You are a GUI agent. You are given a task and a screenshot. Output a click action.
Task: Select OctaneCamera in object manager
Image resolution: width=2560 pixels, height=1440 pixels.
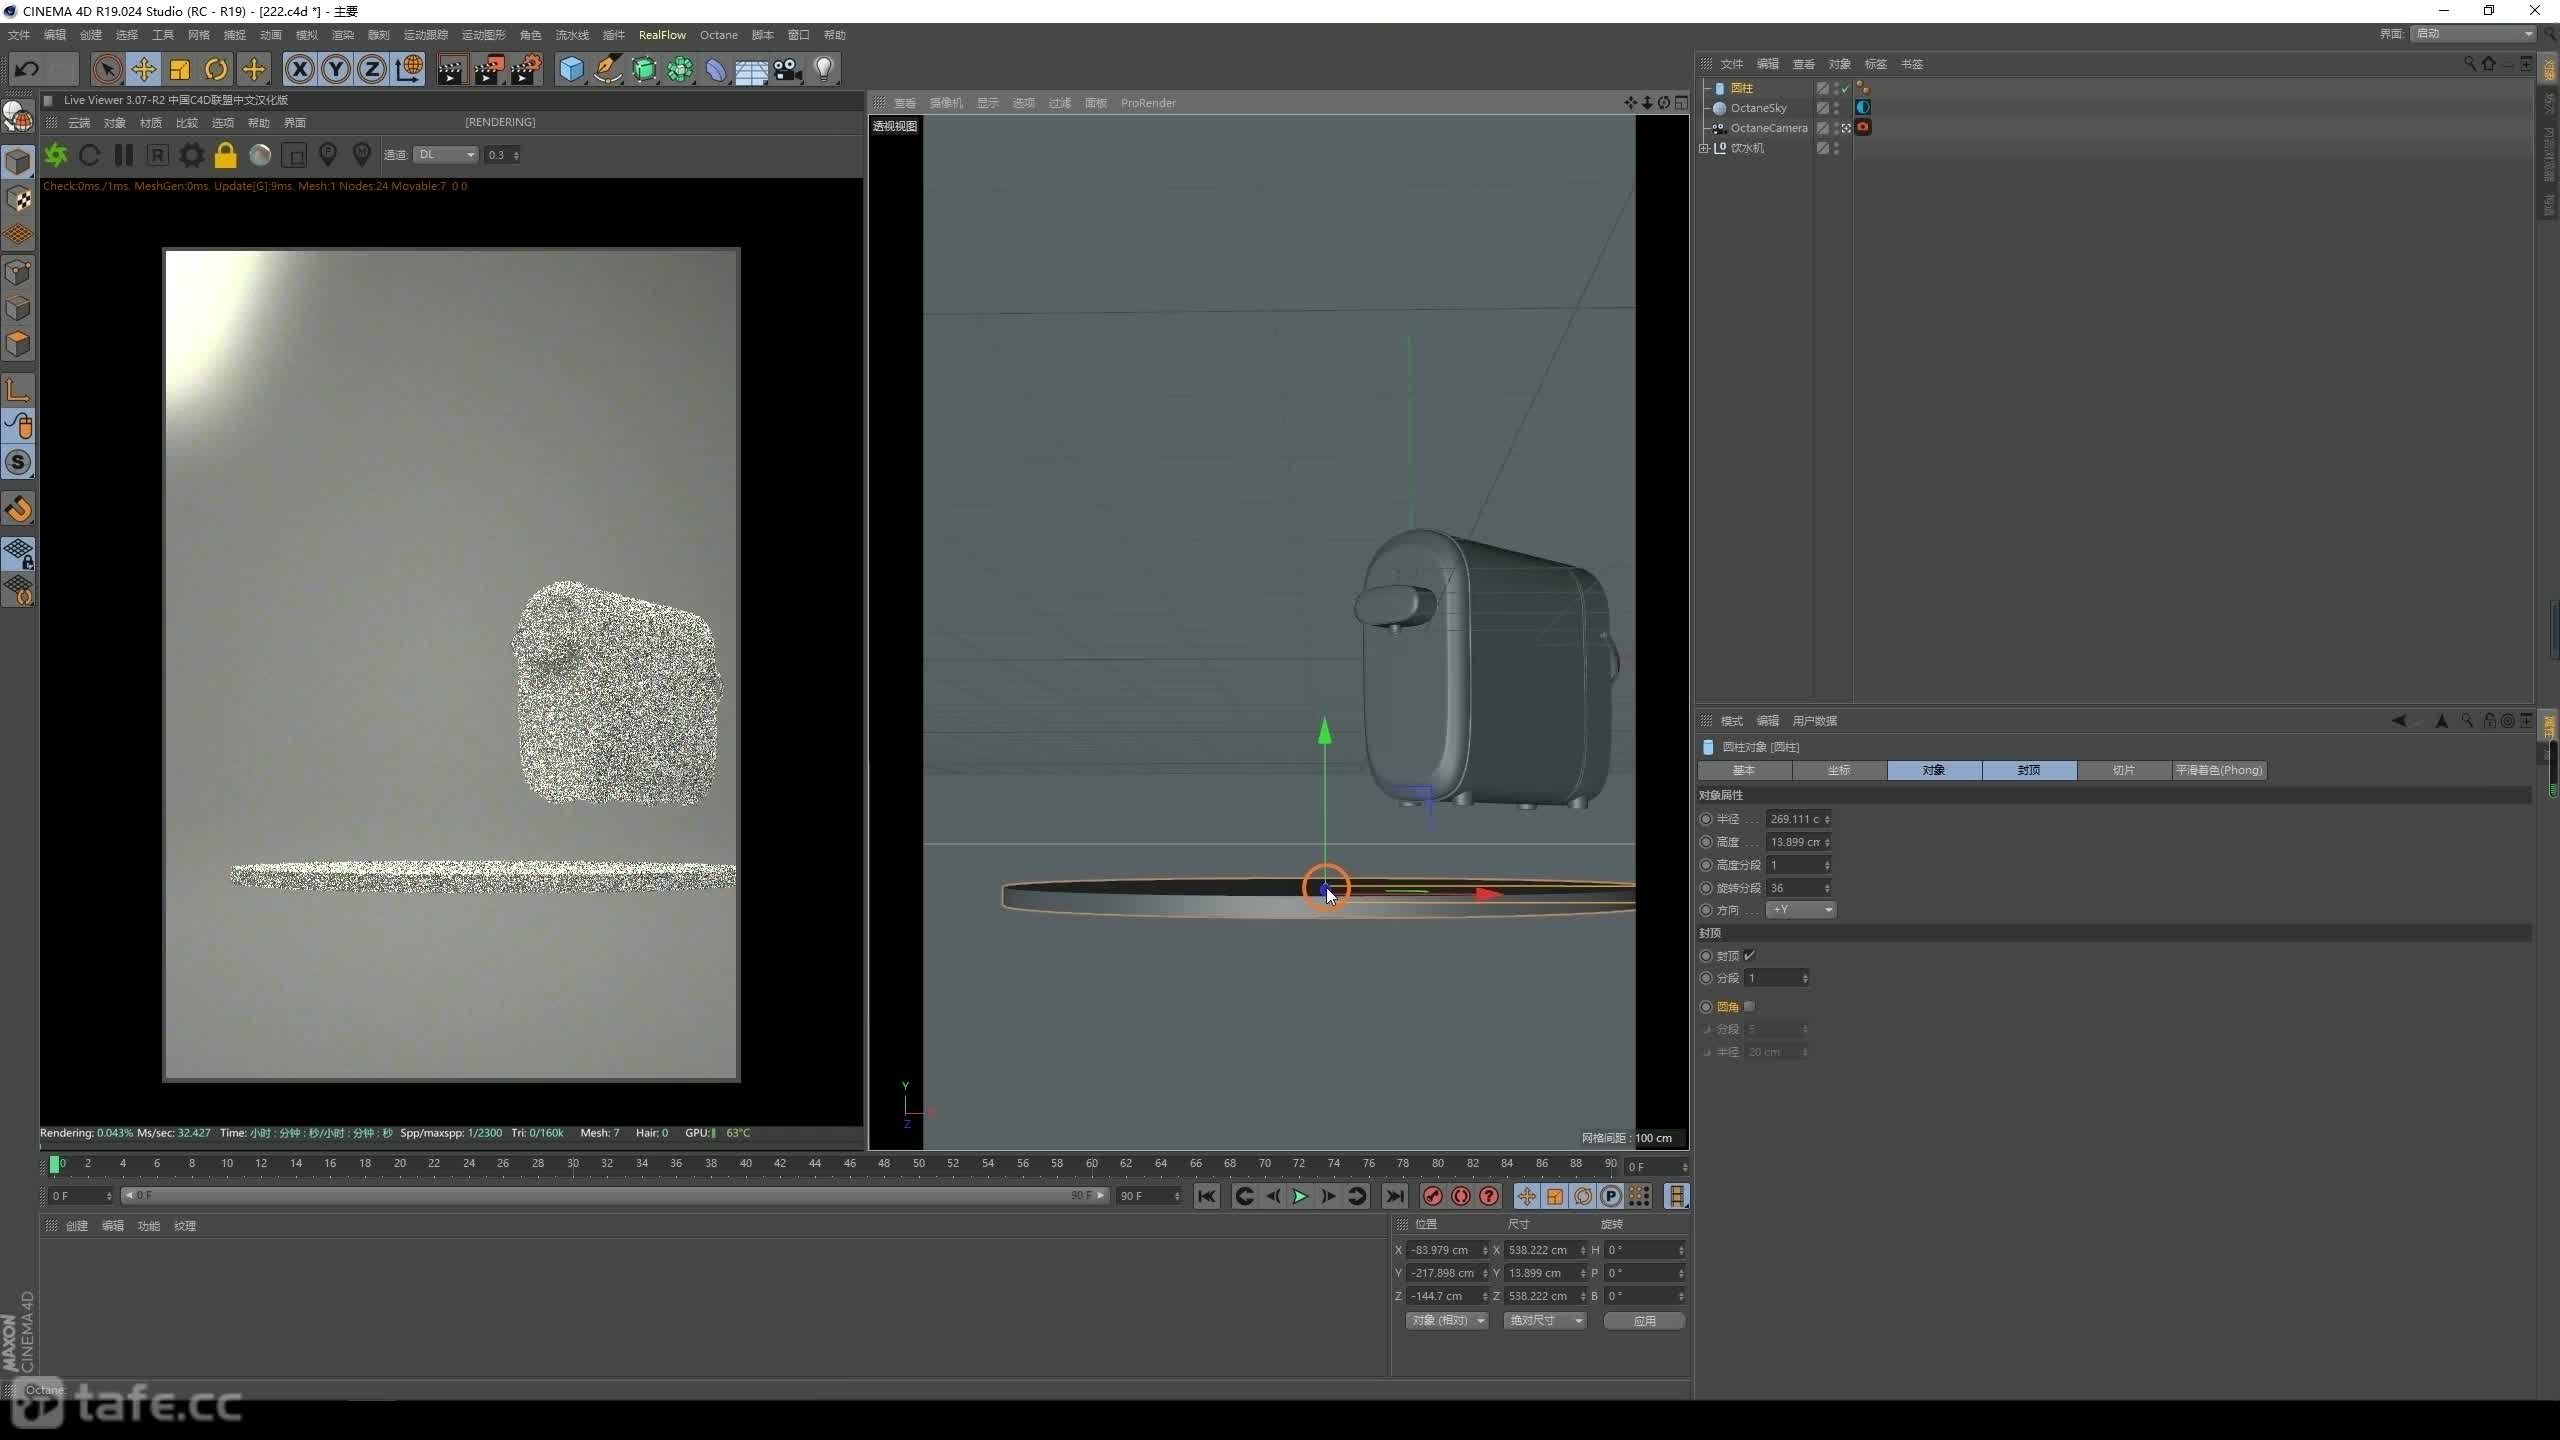pyautogui.click(x=1769, y=128)
